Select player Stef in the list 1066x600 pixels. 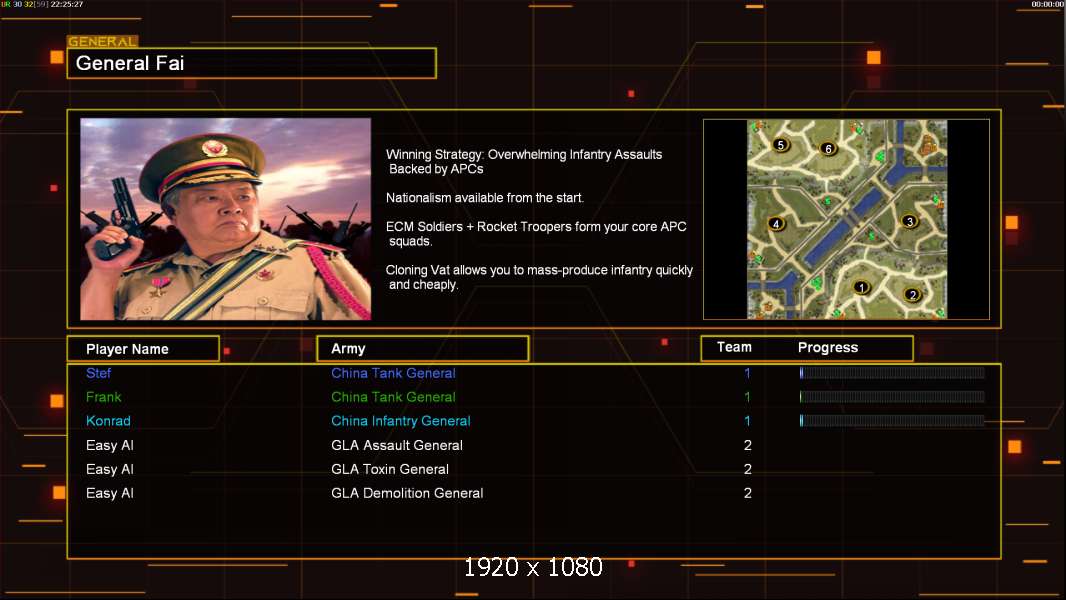pyautogui.click(x=99, y=373)
